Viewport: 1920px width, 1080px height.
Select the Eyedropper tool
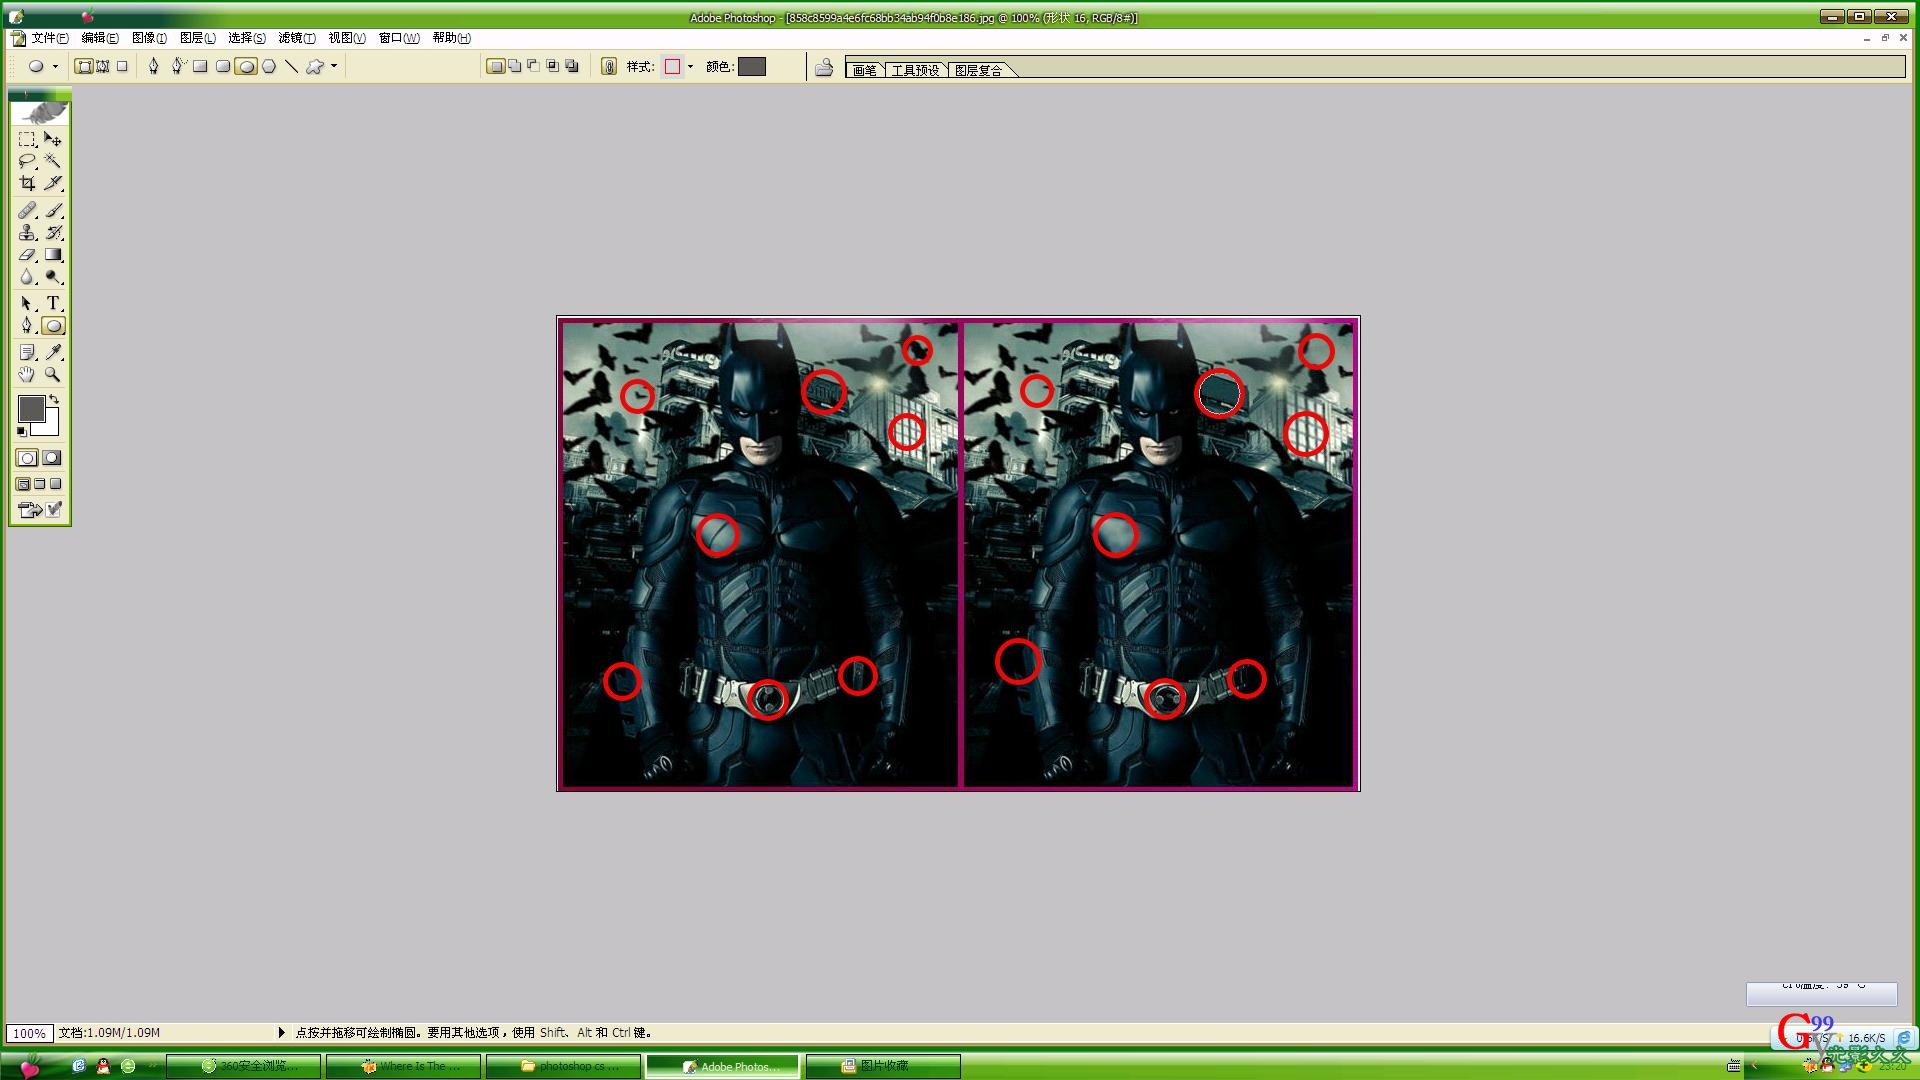[x=53, y=352]
